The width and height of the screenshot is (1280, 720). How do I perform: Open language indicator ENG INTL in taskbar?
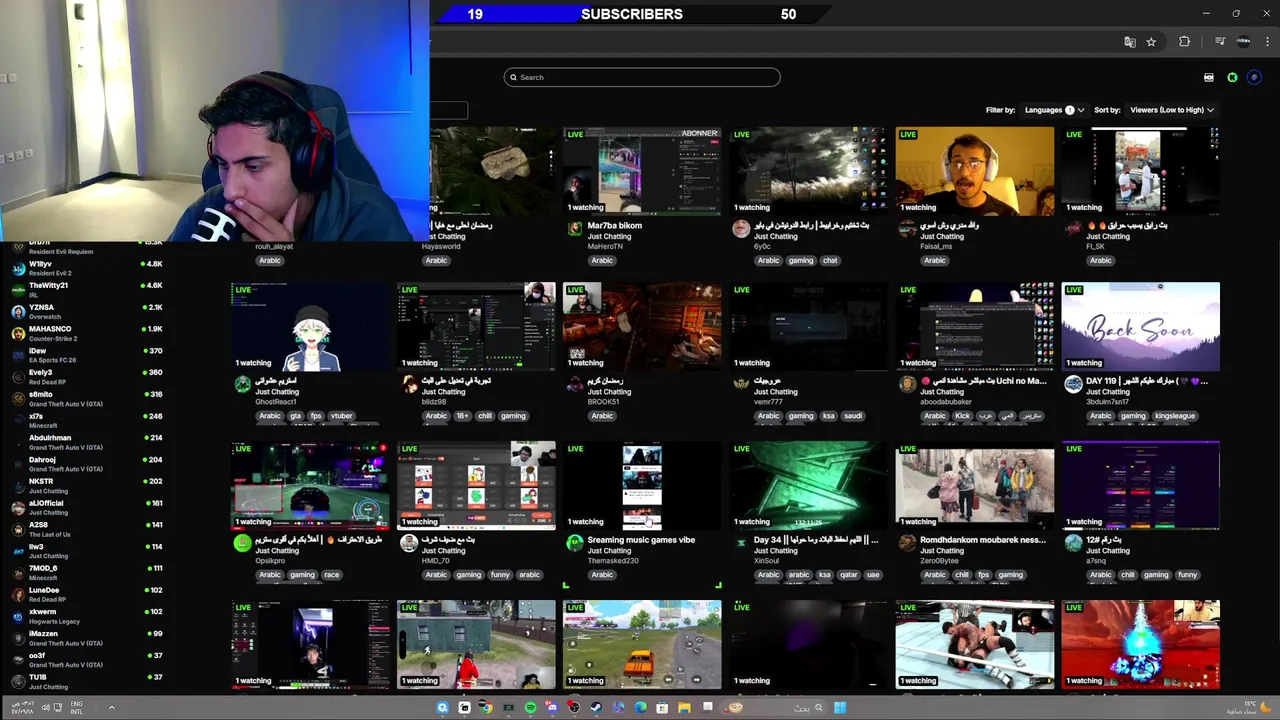click(x=77, y=708)
